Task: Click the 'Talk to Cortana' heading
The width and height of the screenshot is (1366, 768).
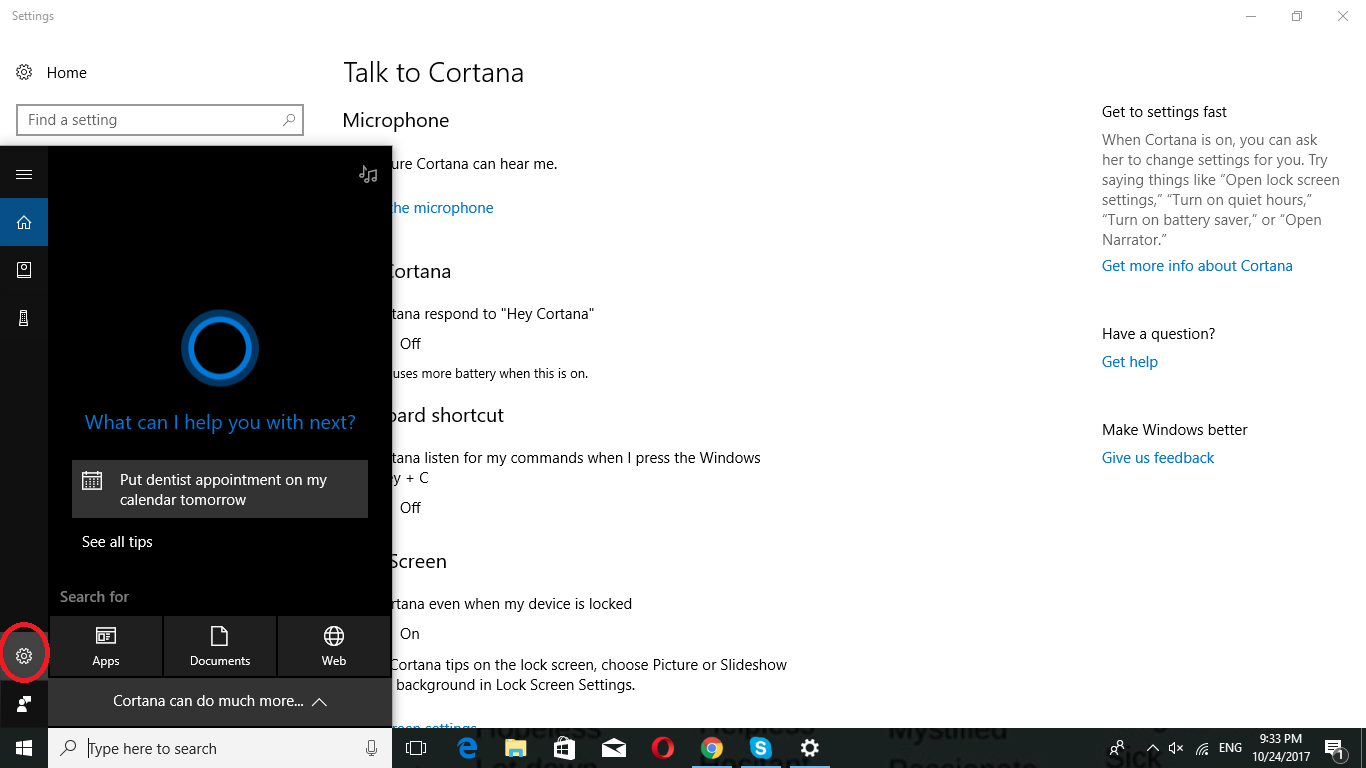Action: coord(433,73)
